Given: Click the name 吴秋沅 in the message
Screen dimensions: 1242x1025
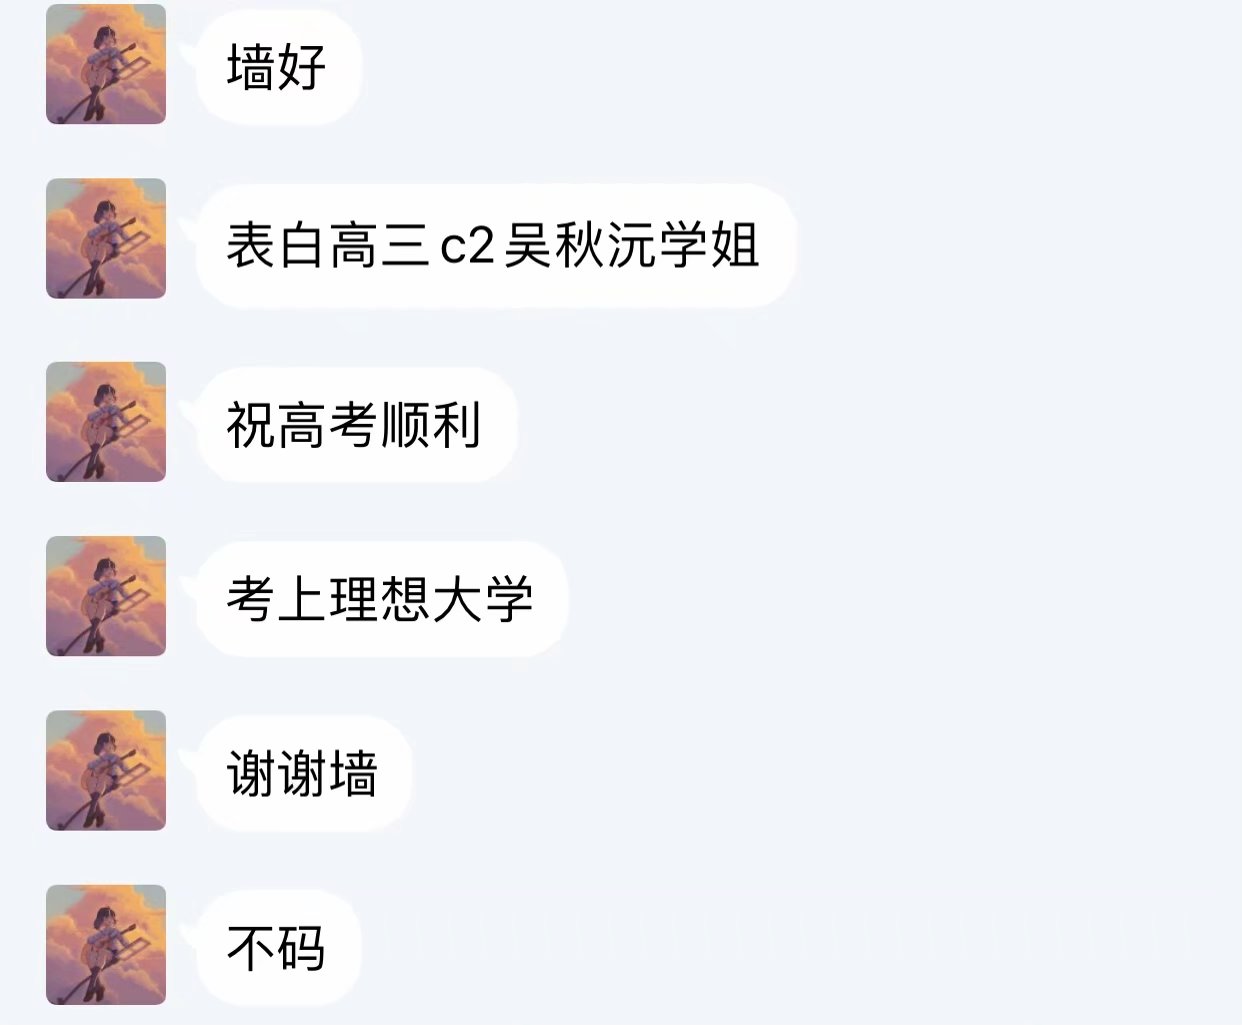Looking at the screenshot, I should click(x=580, y=245).
